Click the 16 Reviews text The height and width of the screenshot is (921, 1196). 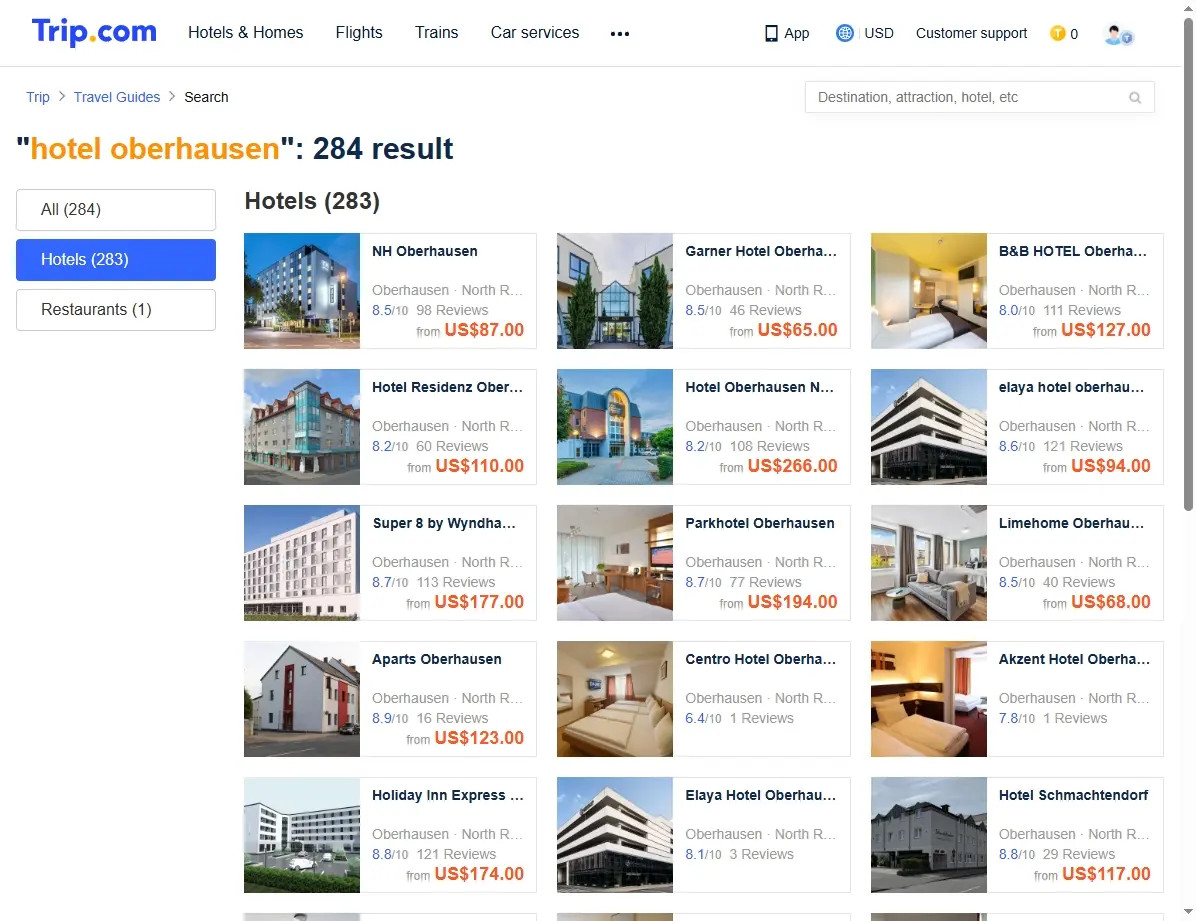coord(452,718)
